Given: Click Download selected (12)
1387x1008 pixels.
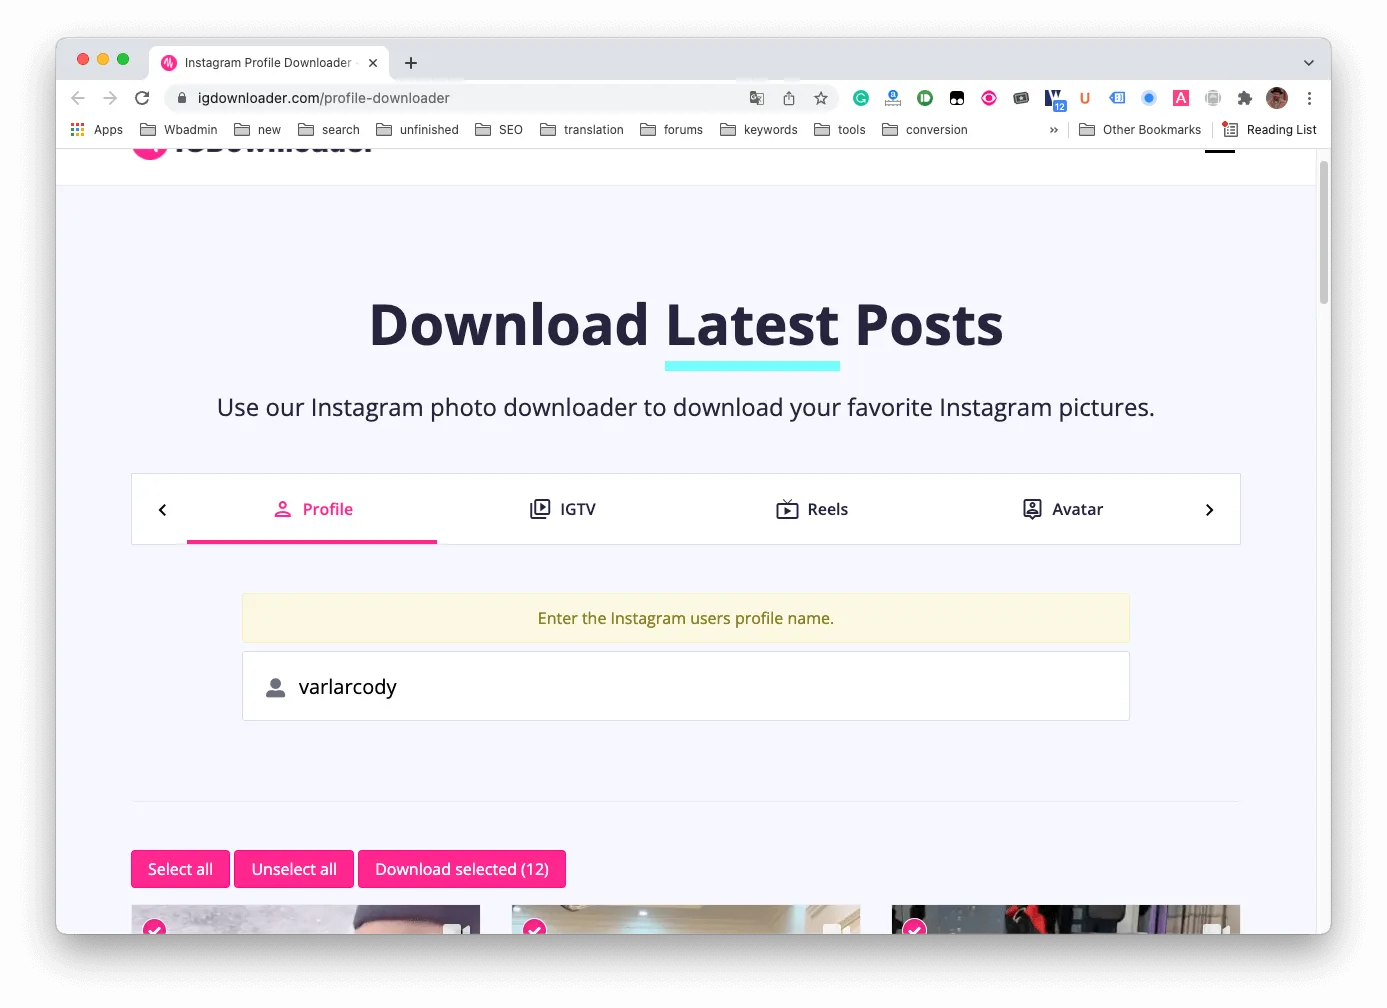Looking at the screenshot, I should pyautogui.click(x=462, y=869).
